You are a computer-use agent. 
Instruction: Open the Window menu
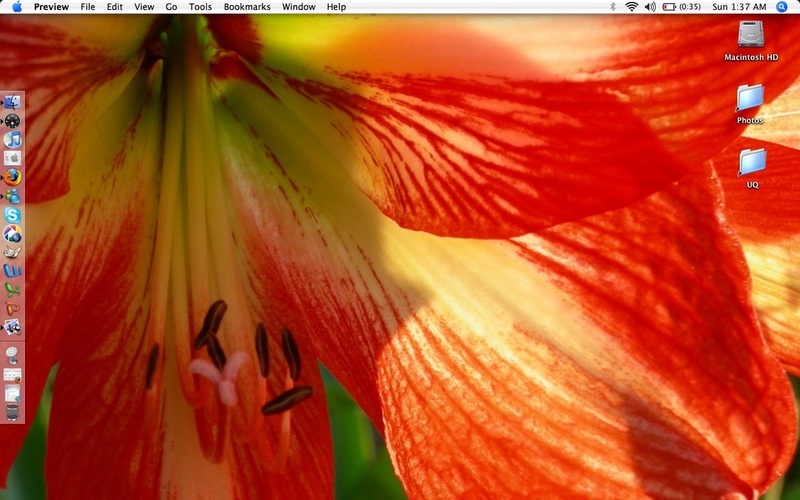[298, 7]
